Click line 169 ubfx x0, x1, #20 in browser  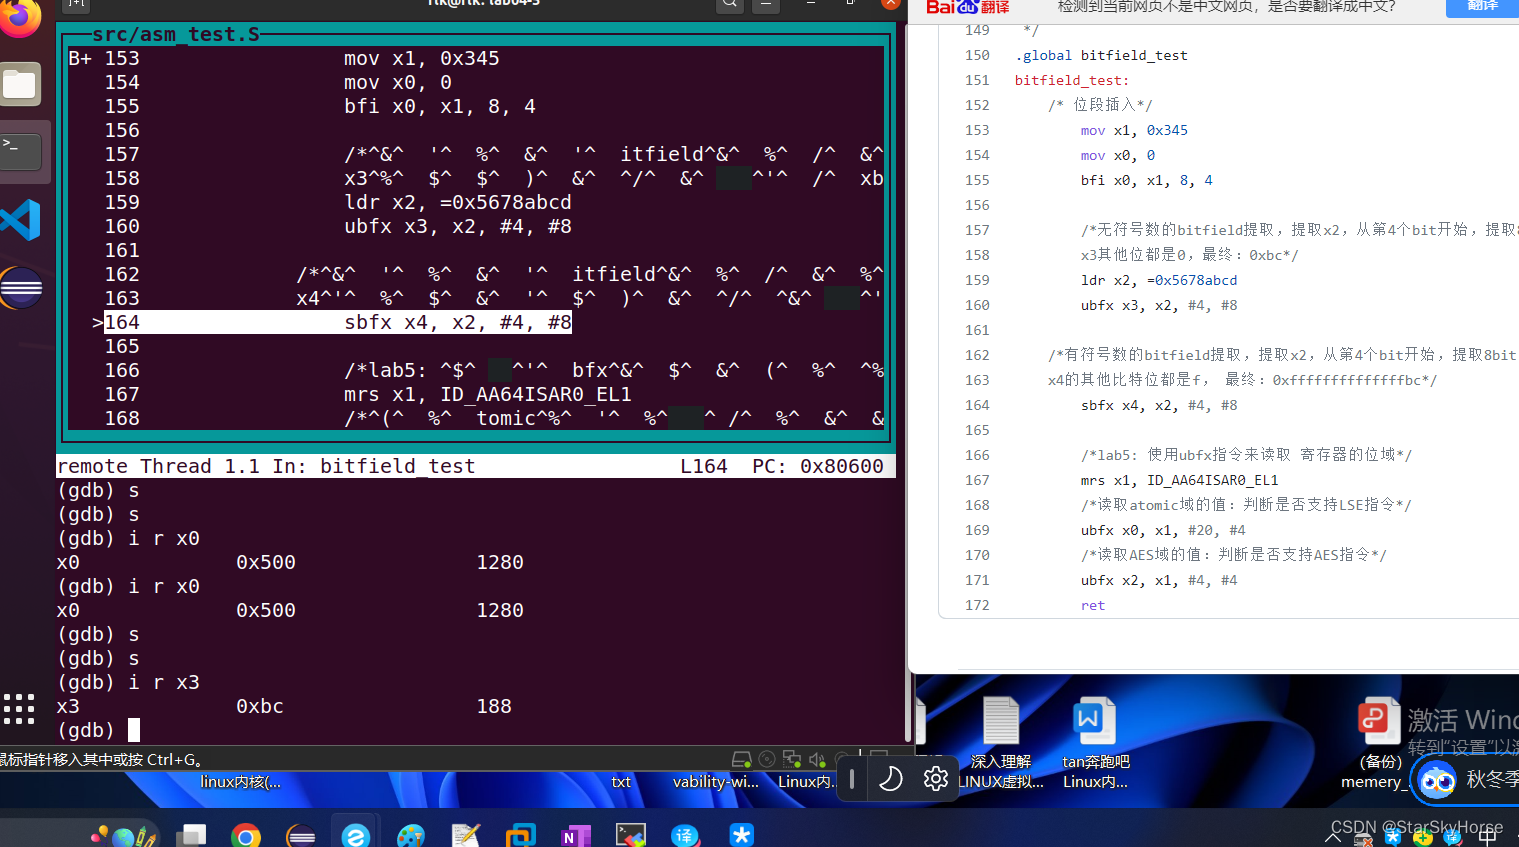1163,530
